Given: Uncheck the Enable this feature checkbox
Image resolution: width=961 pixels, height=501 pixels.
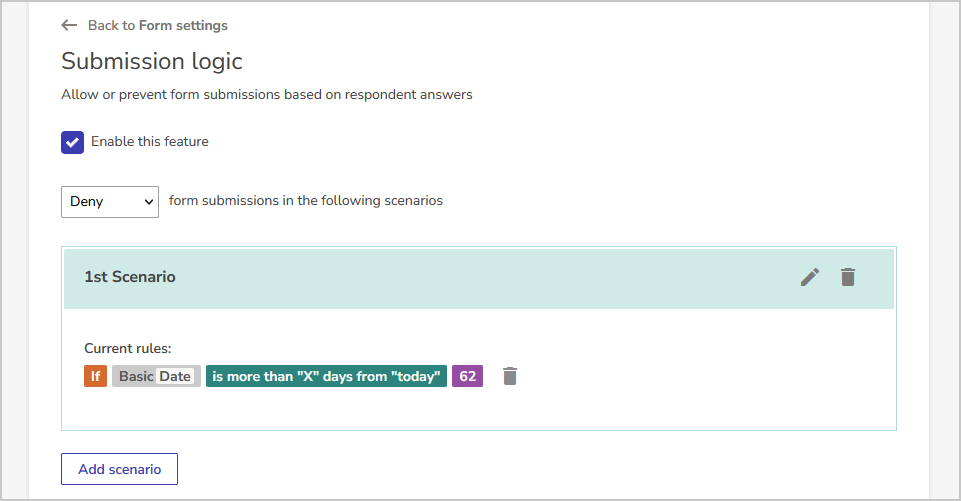Looking at the screenshot, I should [72, 142].
